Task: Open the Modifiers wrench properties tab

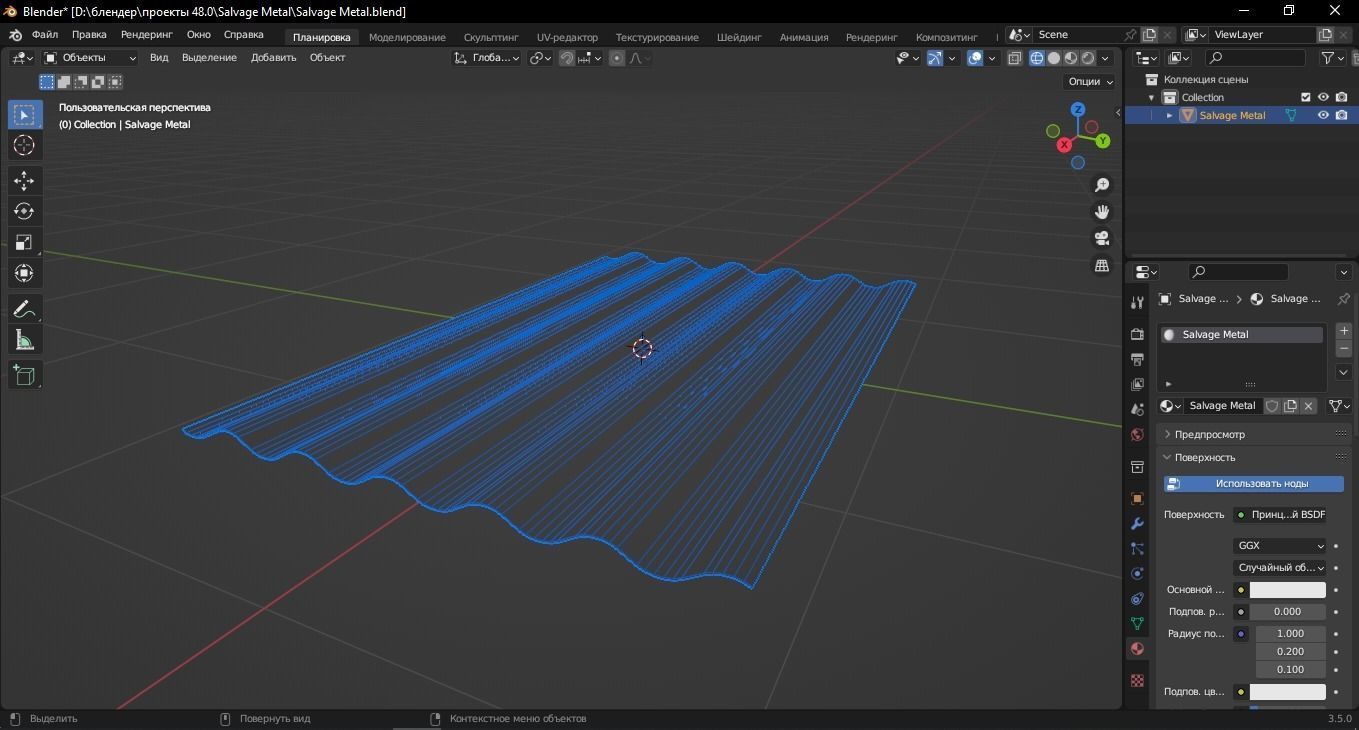Action: [x=1137, y=523]
